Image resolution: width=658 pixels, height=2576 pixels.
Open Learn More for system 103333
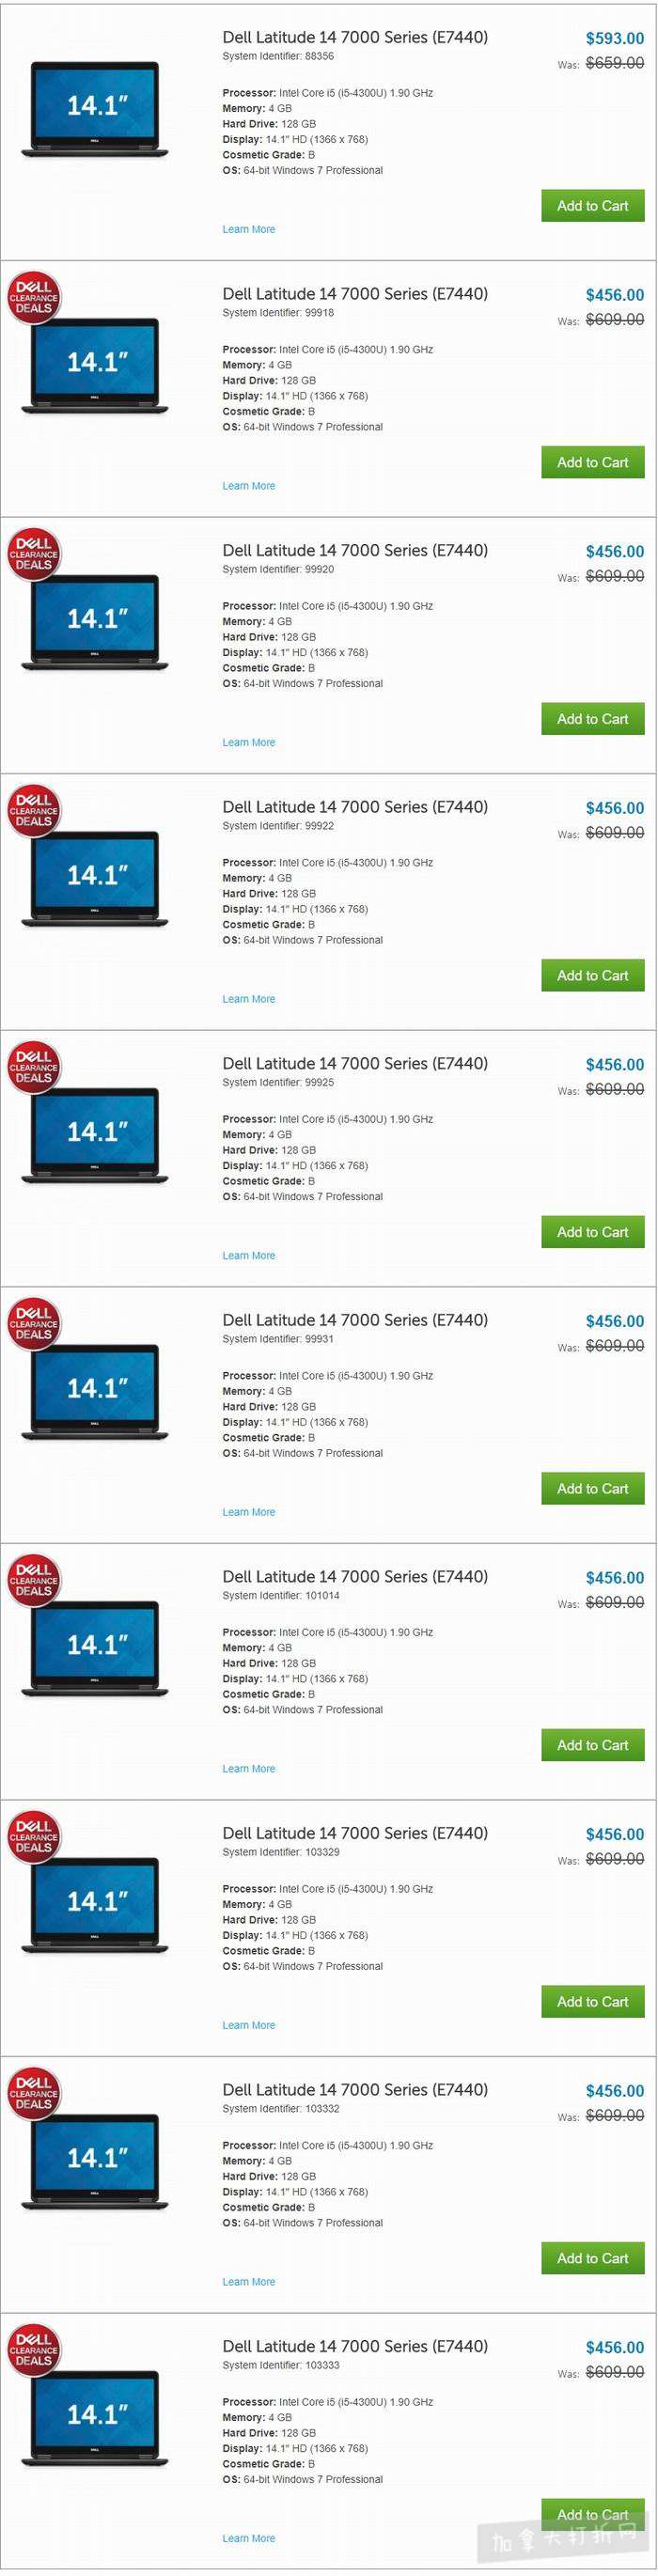248,2538
